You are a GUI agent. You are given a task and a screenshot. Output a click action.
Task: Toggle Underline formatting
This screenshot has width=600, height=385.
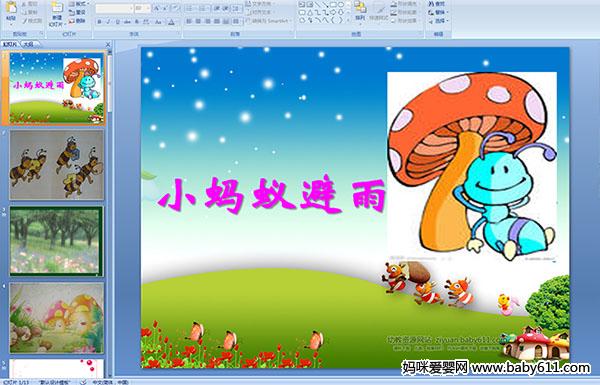tap(117, 22)
